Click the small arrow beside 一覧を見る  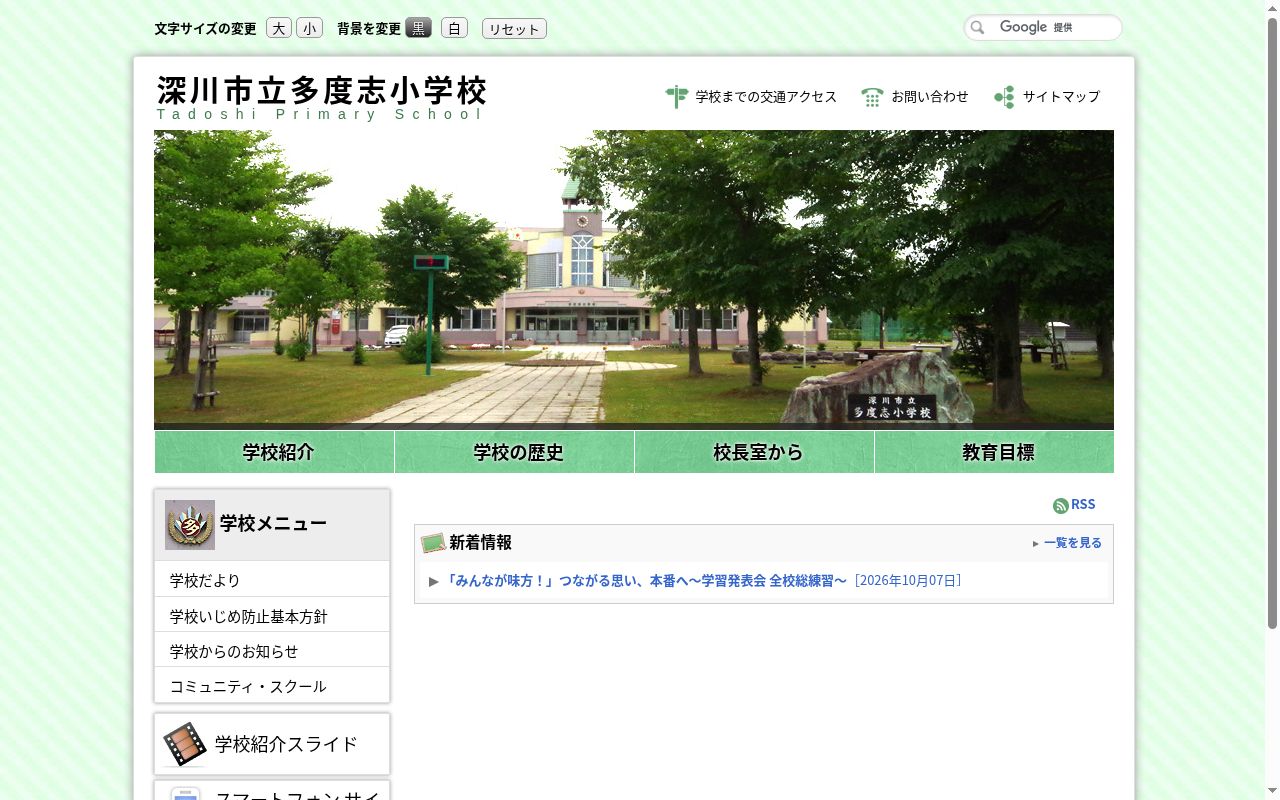[x=1036, y=544]
